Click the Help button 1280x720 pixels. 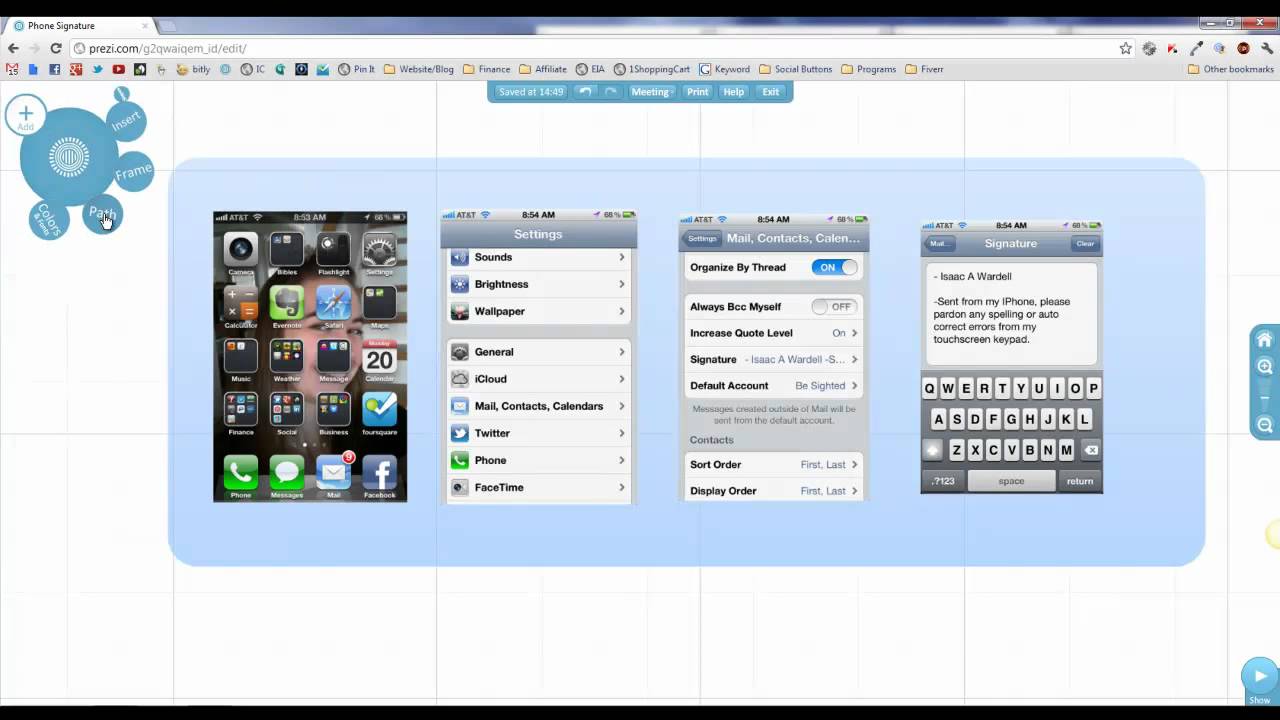734,92
